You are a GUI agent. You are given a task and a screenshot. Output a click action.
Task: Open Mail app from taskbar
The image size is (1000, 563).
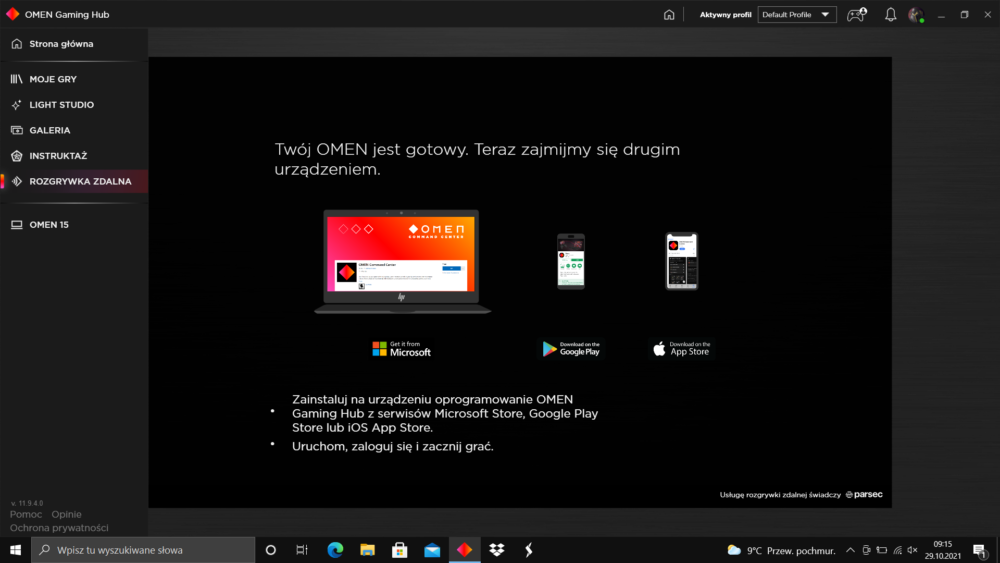point(432,550)
